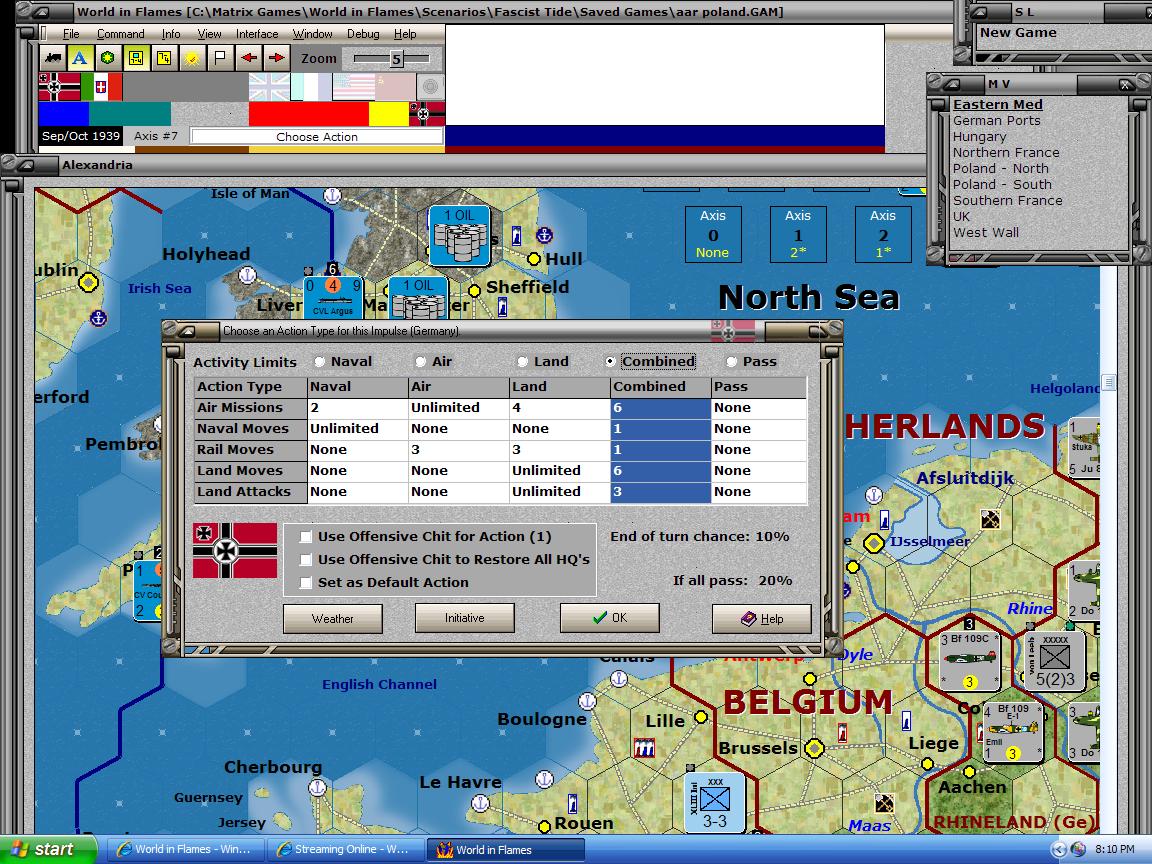Open the action dialog's title-bar menu button

[x=190, y=331]
